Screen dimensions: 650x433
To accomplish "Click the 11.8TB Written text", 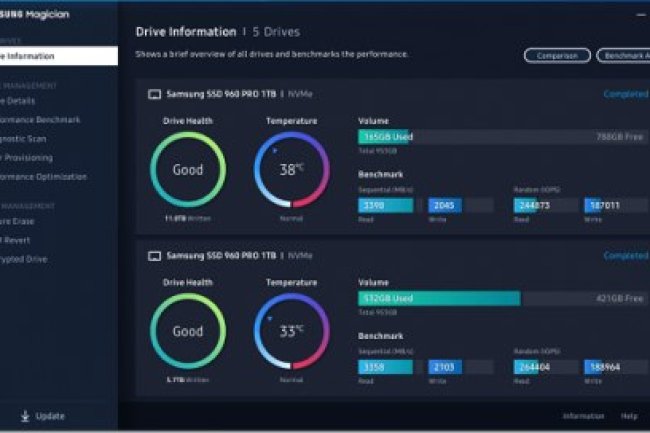I will [x=188, y=218].
